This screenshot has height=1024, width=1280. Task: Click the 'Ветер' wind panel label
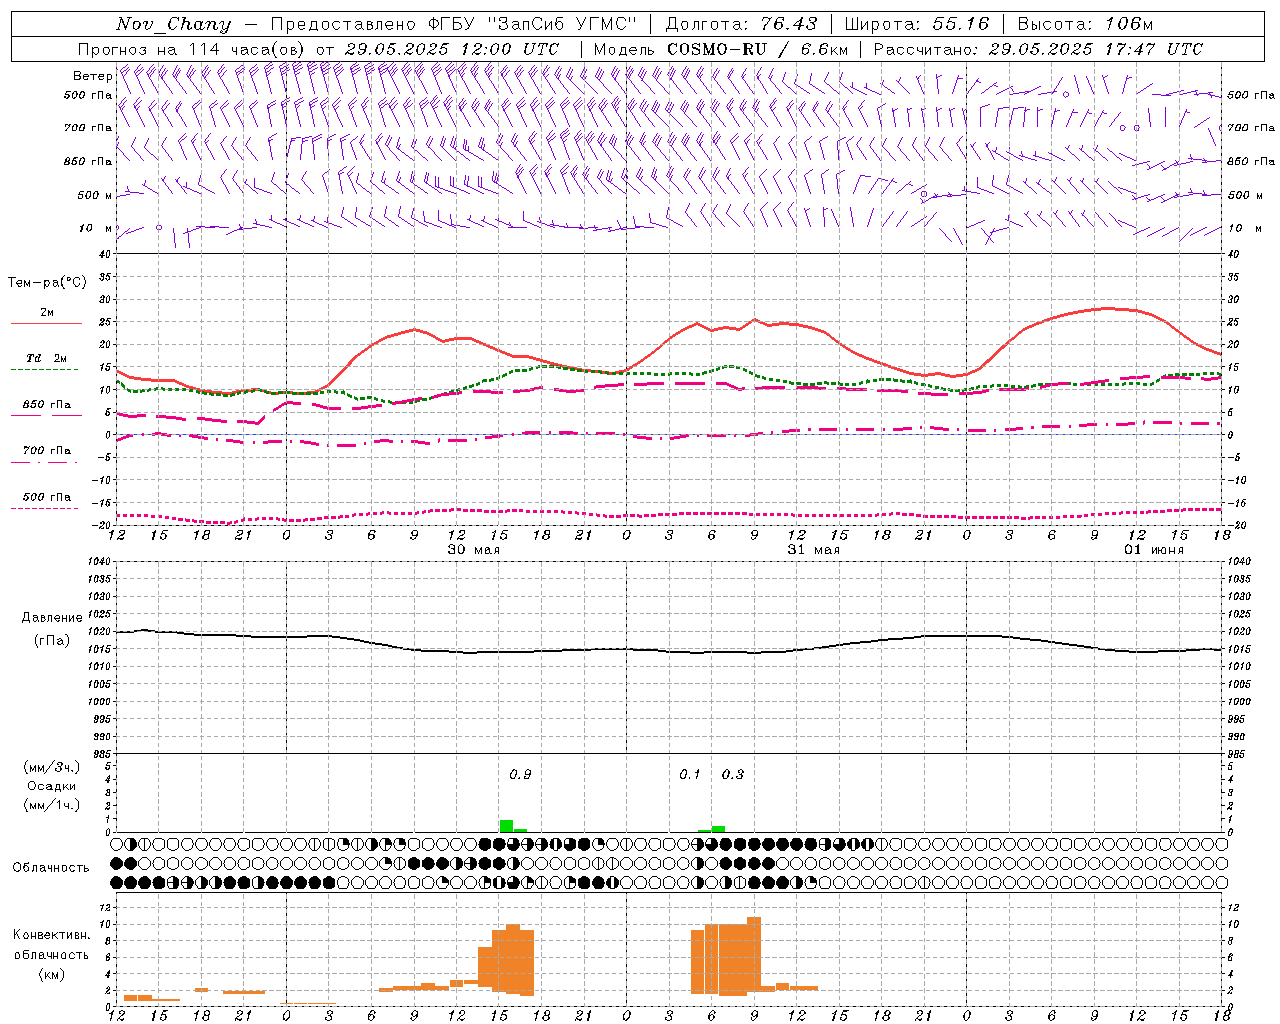[92, 76]
